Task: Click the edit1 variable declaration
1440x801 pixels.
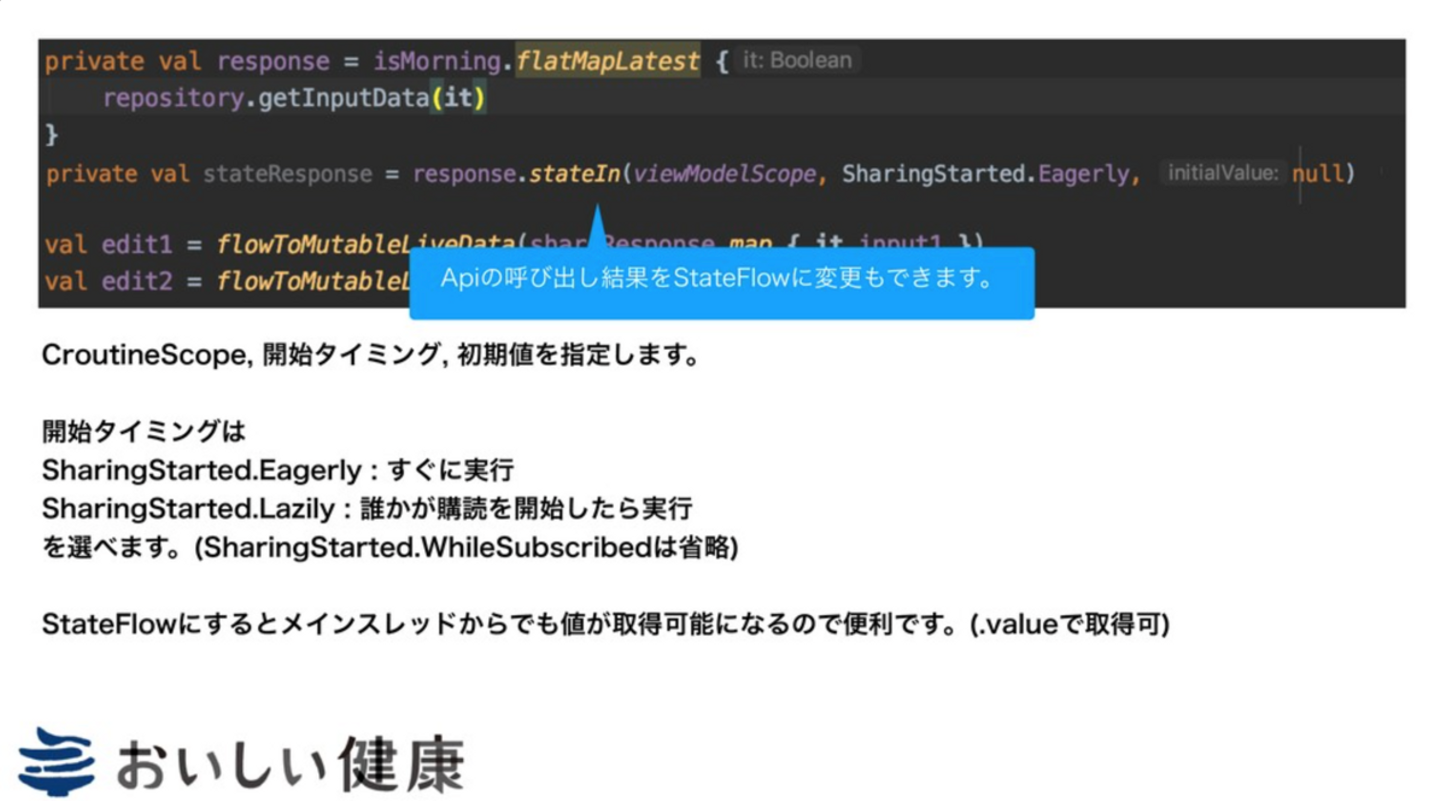Action: point(130,244)
